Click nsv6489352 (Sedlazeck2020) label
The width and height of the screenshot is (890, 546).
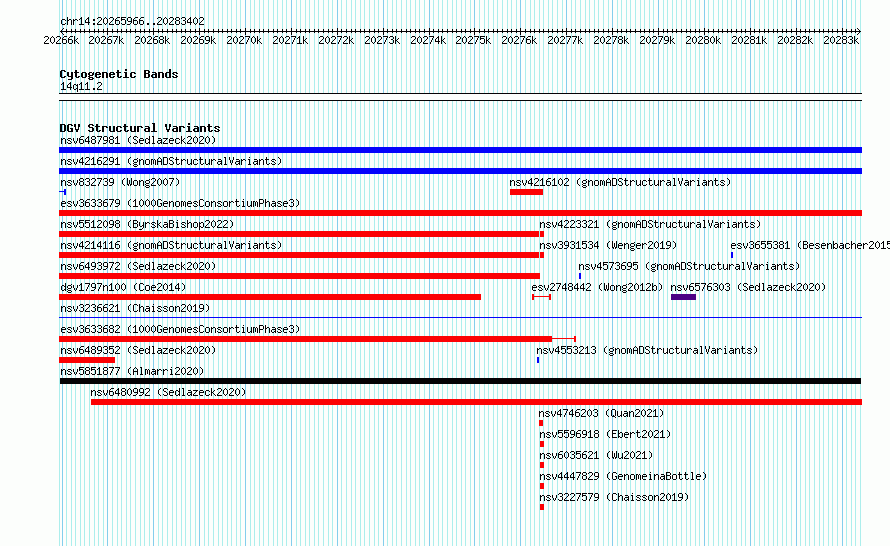(x=138, y=350)
